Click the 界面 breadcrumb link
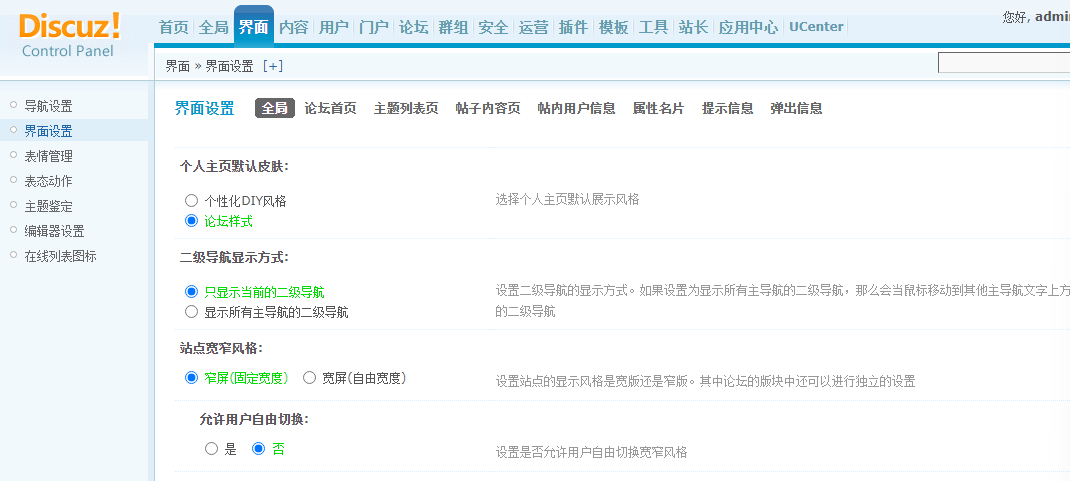This screenshot has height=481, width=1070. (177, 66)
